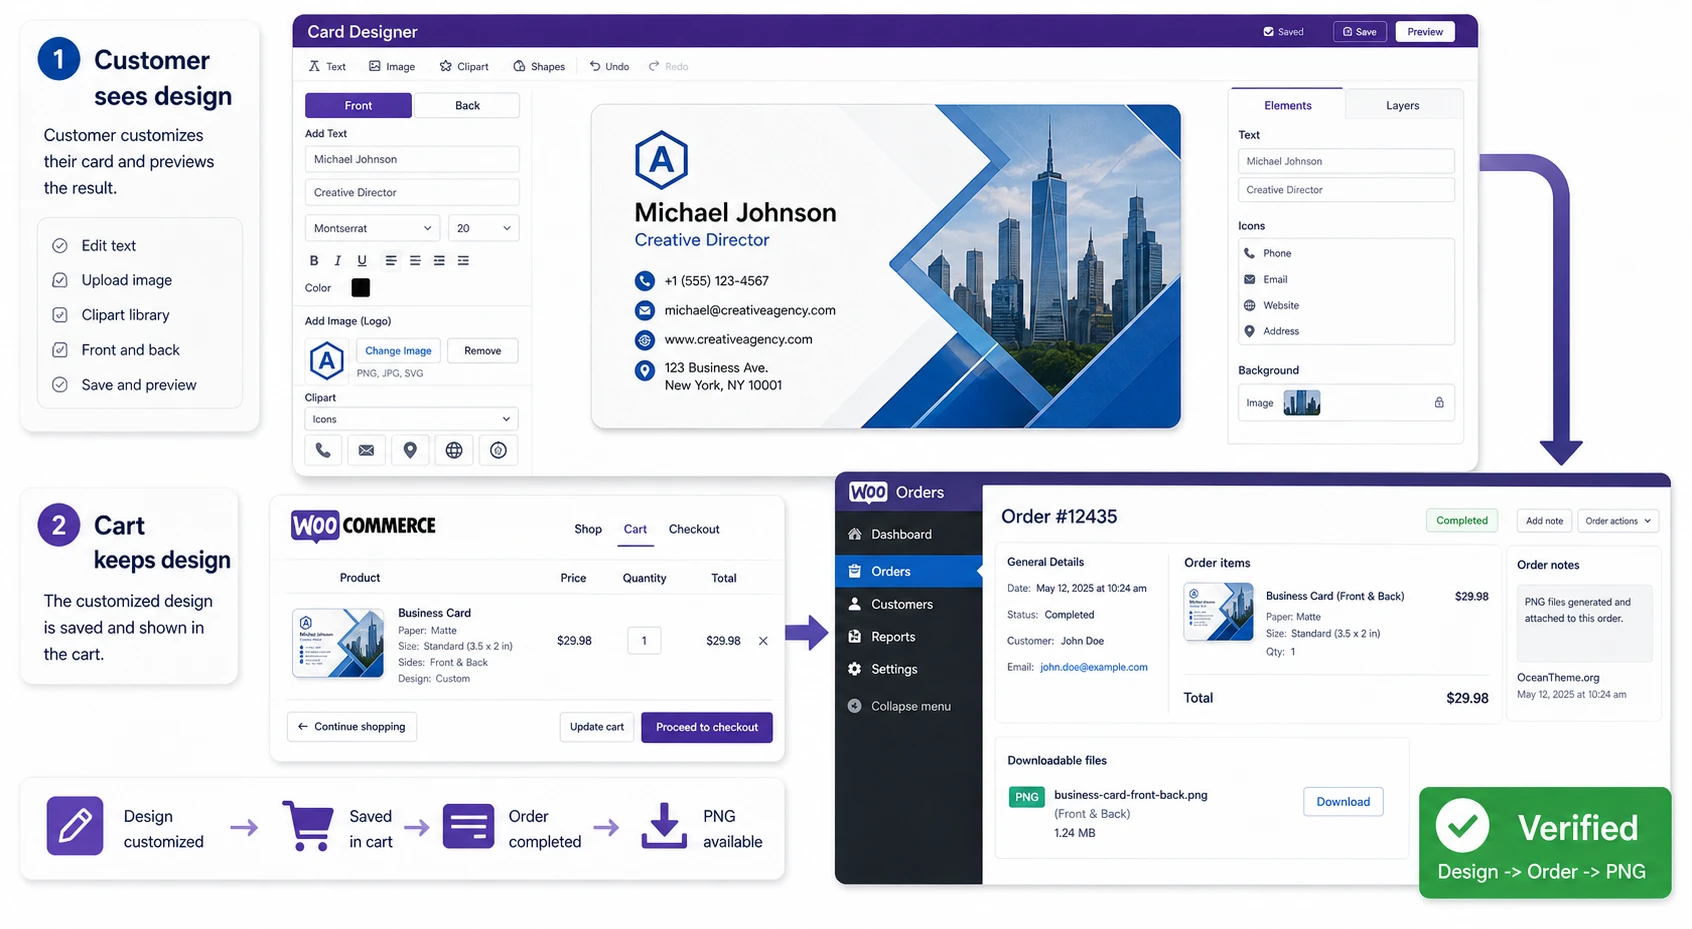The height and width of the screenshot is (929, 1692).
Task: Click the Image tool in Card Designer toolbar
Action: click(x=392, y=67)
